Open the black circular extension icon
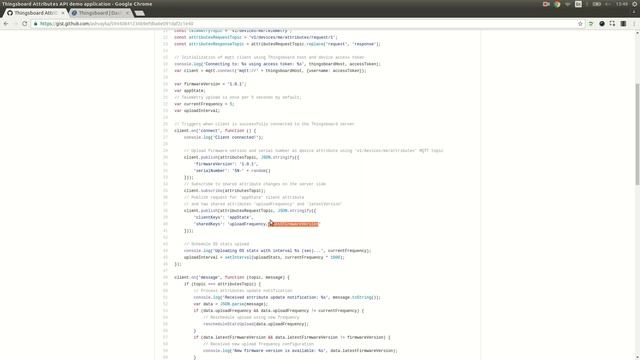Viewport: 640px width, 360px height. (602, 24)
